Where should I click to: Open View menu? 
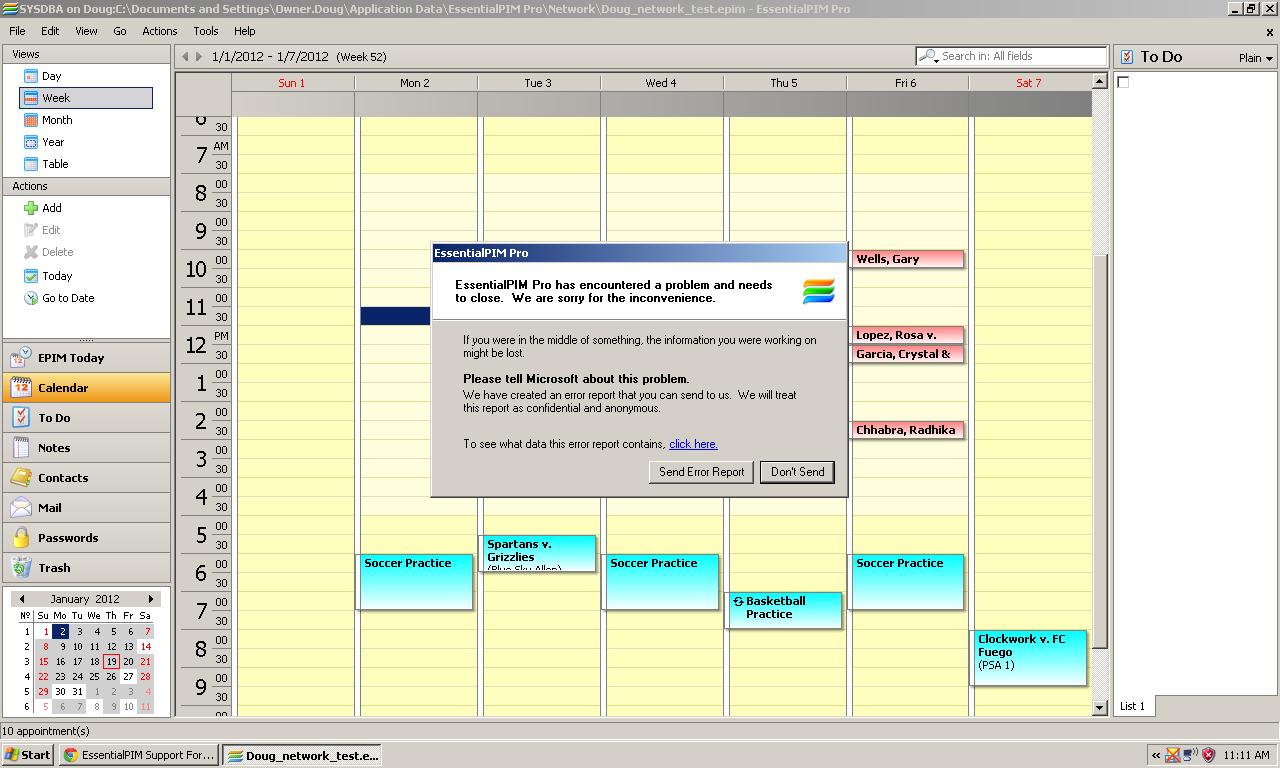coord(86,31)
